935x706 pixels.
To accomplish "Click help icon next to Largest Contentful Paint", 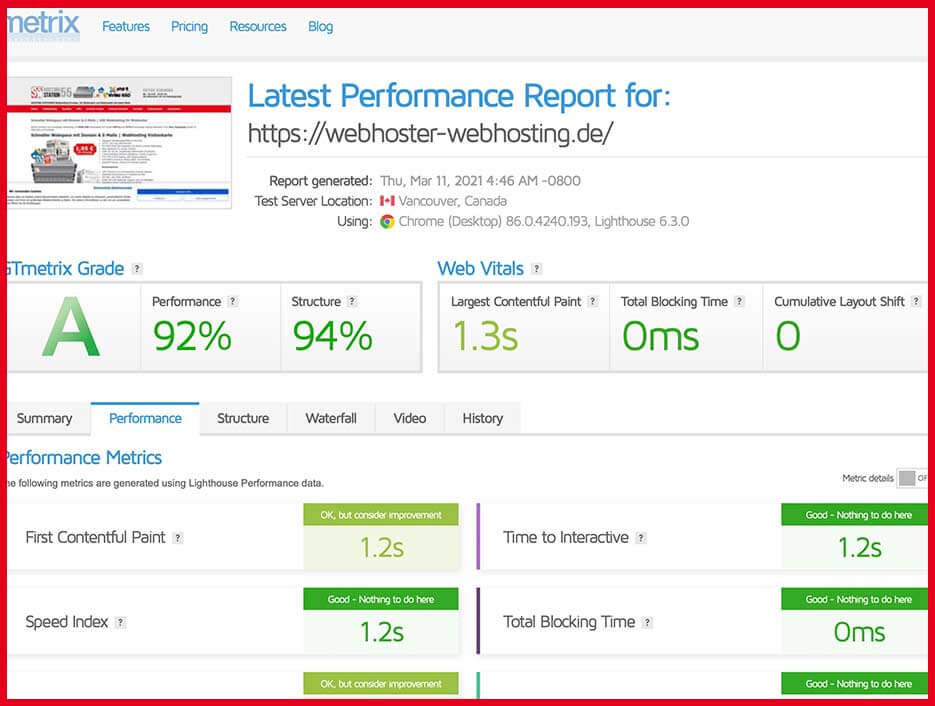I will pyautogui.click(x=593, y=300).
